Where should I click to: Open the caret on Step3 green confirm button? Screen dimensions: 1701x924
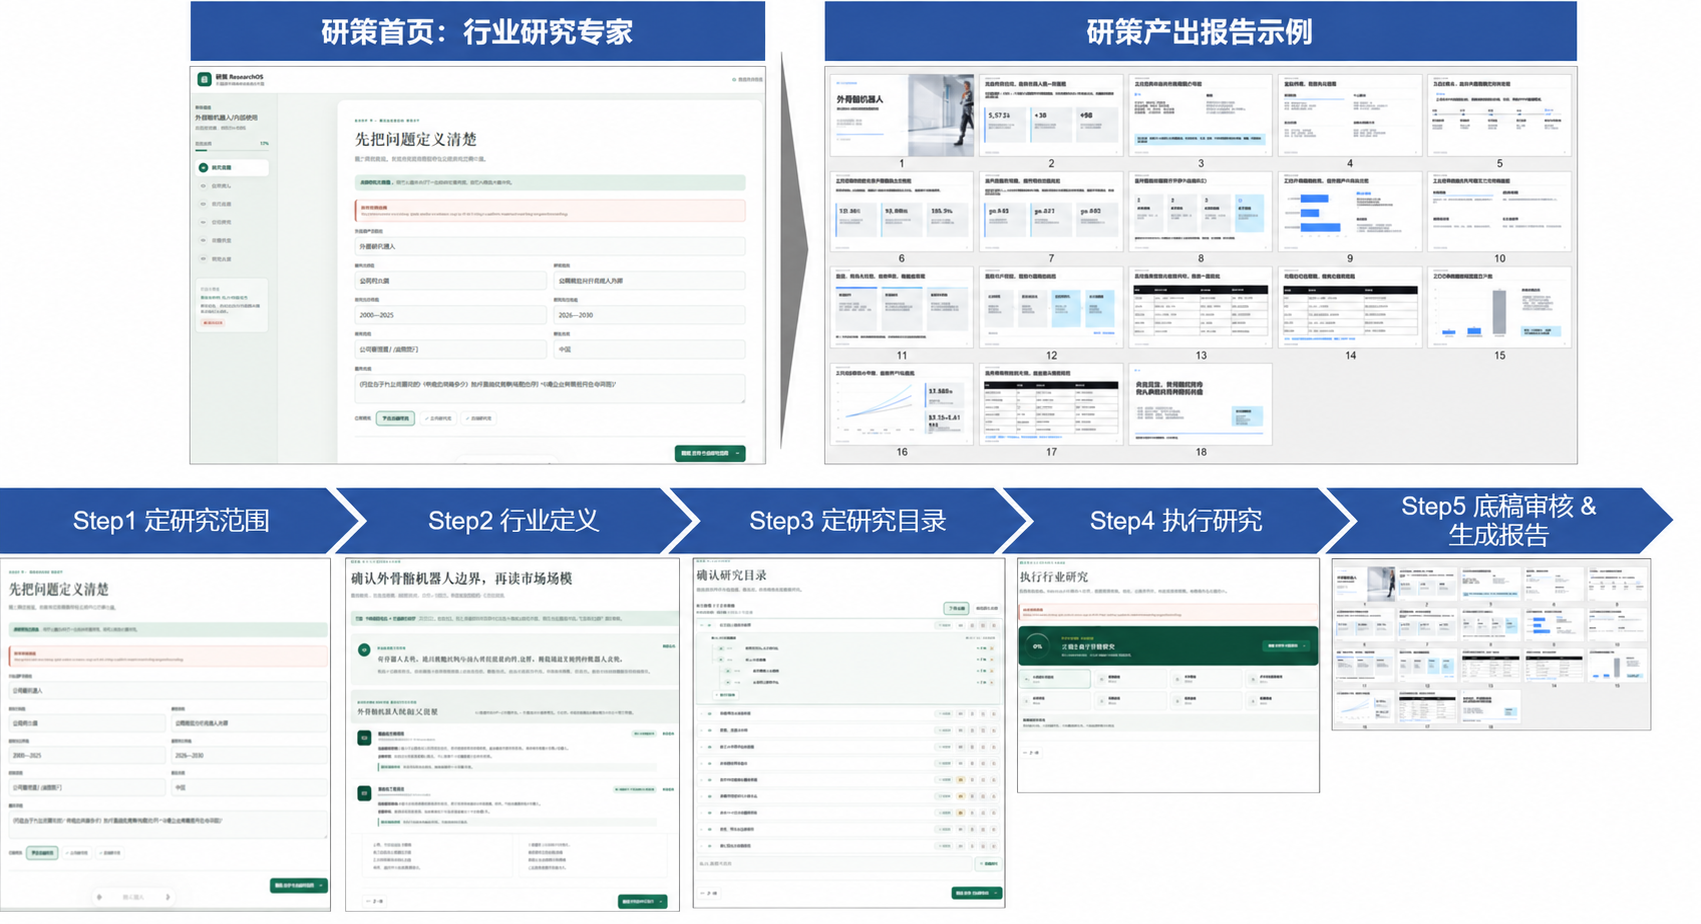coord(996,893)
